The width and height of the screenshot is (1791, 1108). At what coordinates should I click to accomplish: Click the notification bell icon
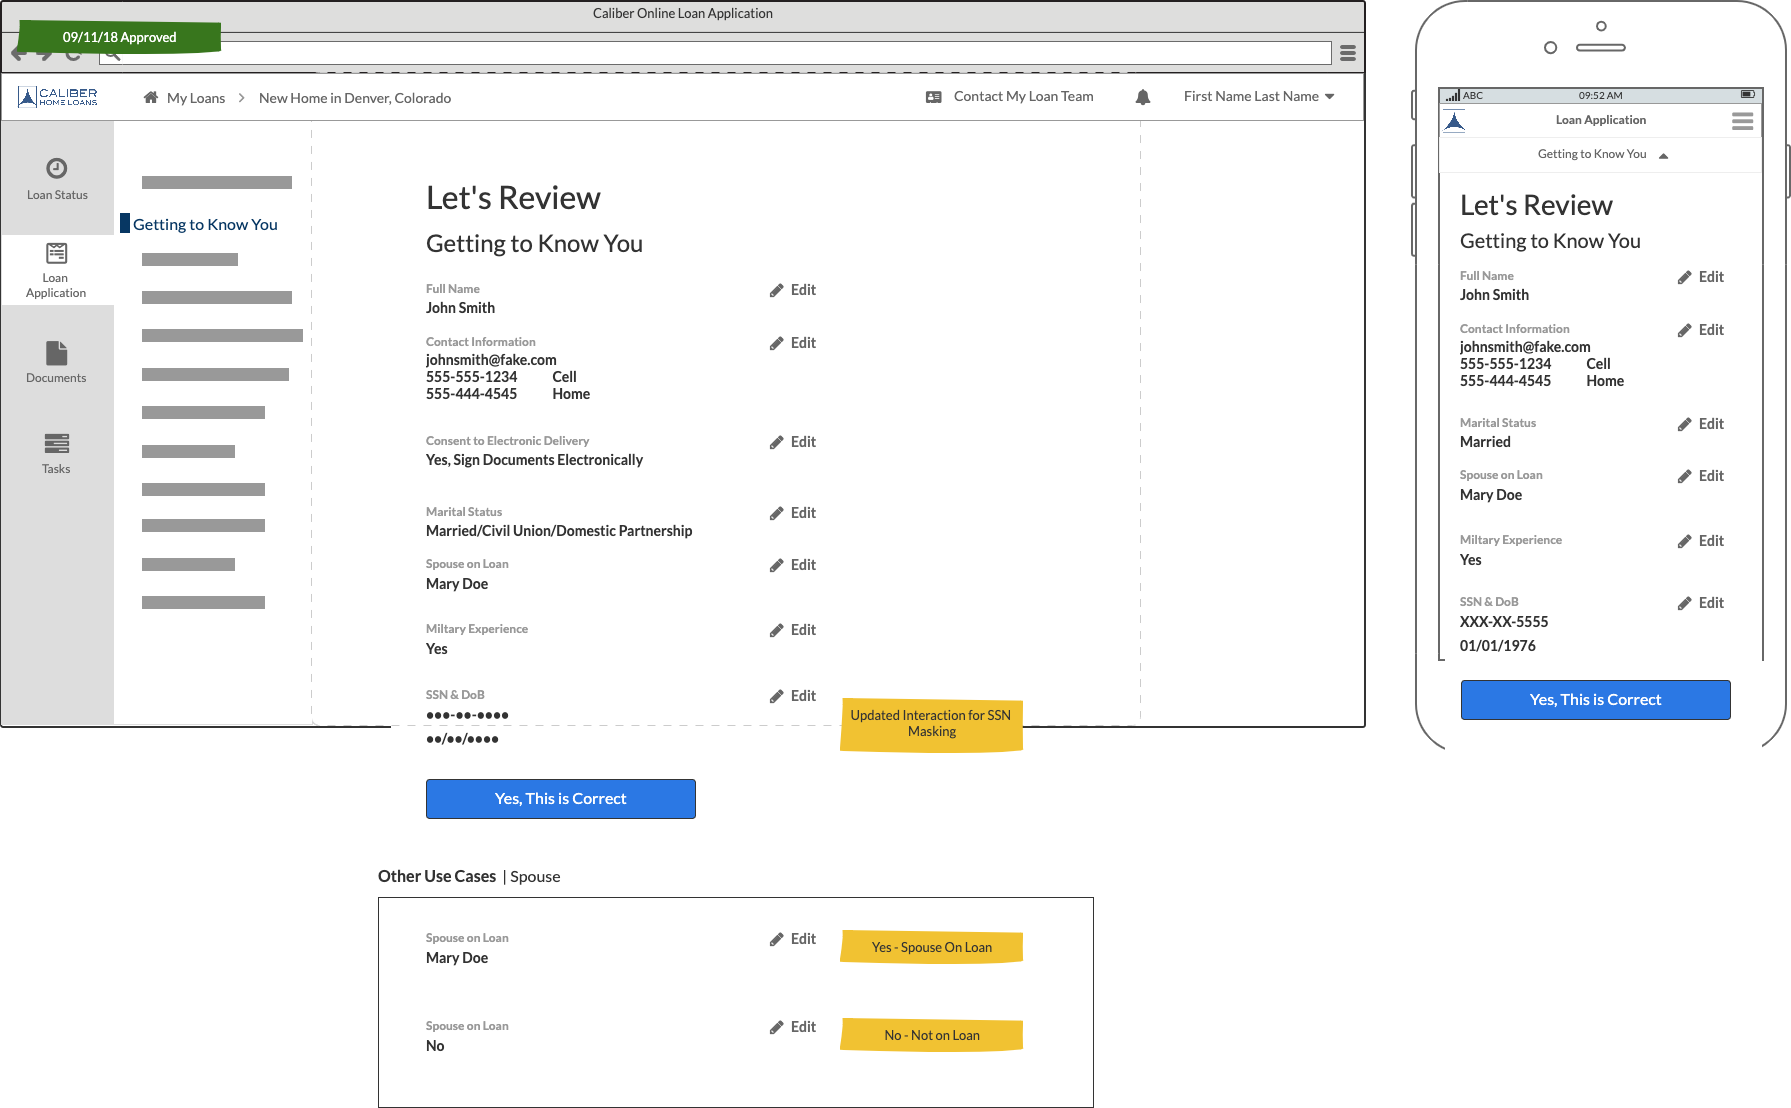coord(1143,97)
